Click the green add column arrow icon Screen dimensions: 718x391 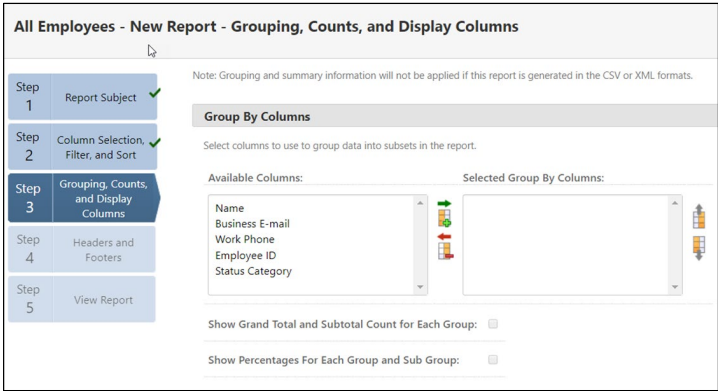444,213
